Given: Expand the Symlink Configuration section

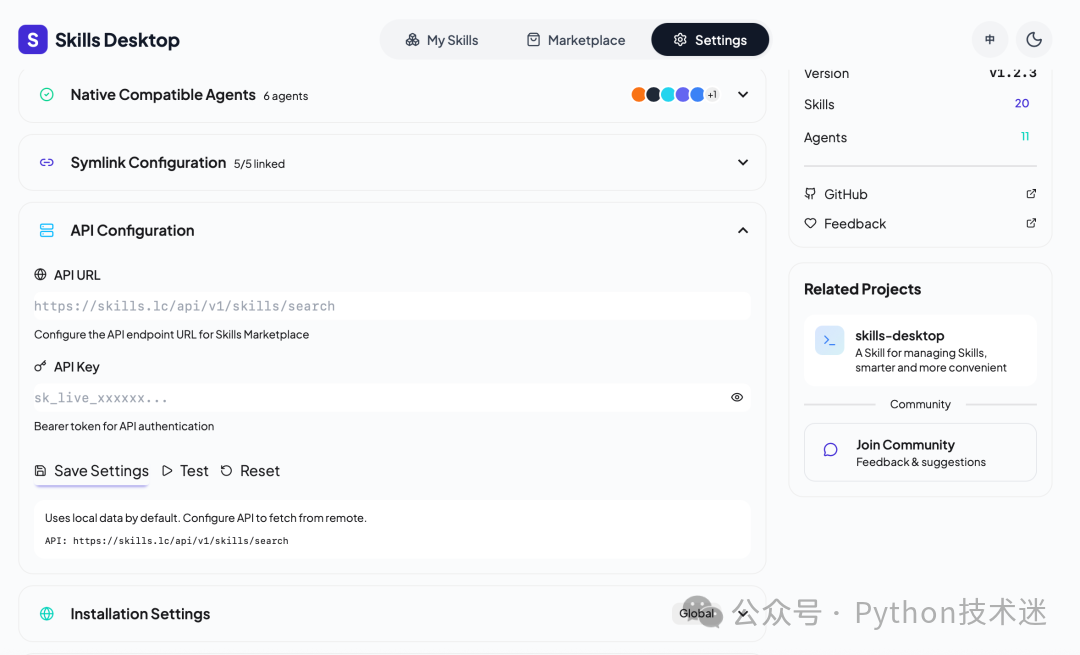Looking at the screenshot, I should pos(742,163).
